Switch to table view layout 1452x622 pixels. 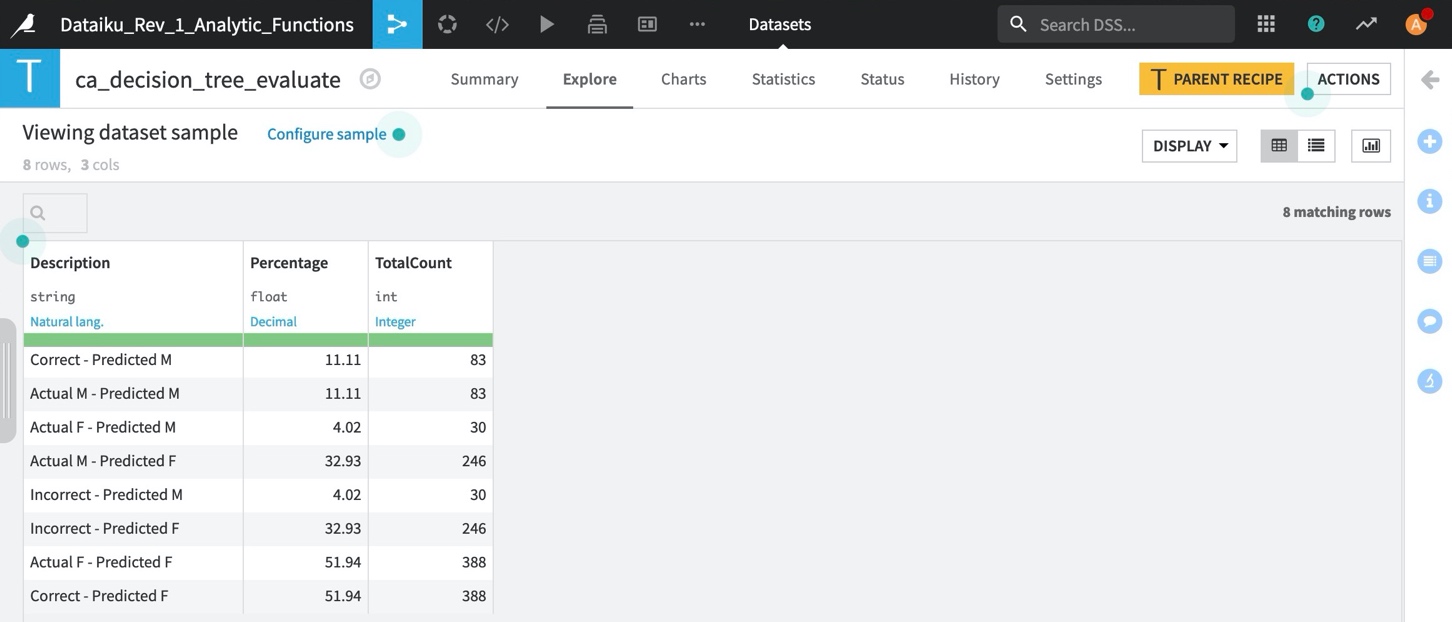click(1278, 145)
